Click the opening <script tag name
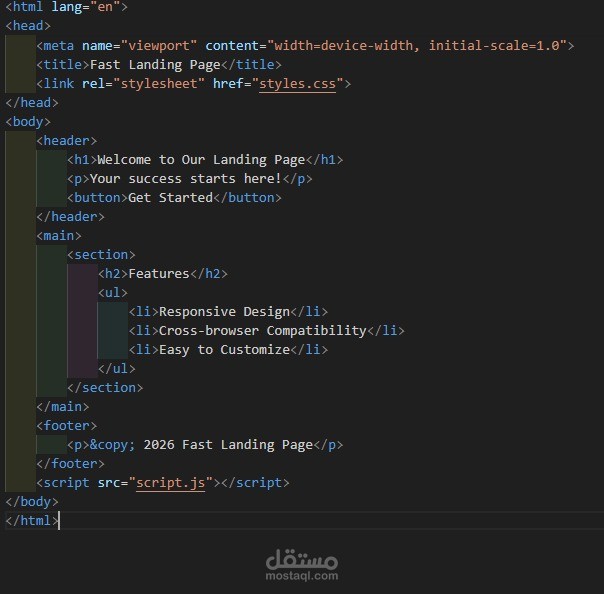This screenshot has width=604, height=594. coord(66,483)
